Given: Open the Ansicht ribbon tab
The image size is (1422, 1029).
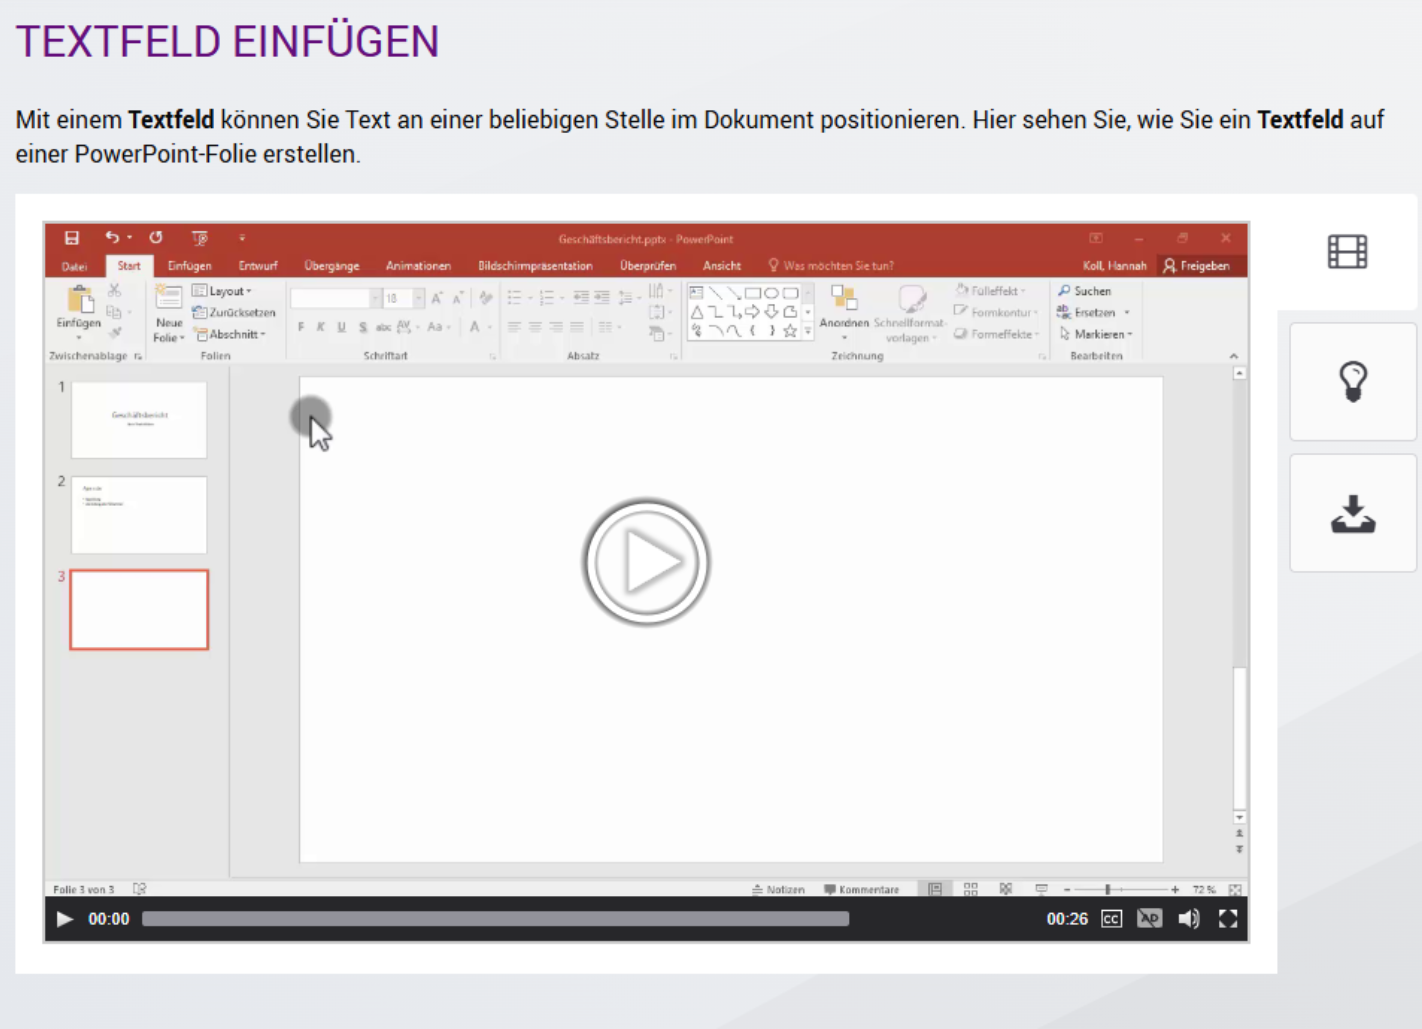Looking at the screenshot, I should (721, 266).
